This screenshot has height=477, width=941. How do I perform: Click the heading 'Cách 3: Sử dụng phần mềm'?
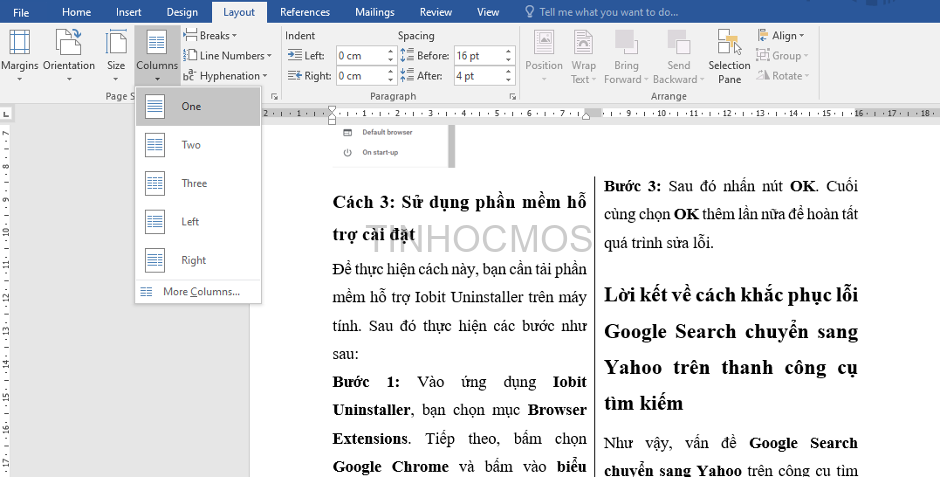459,217
